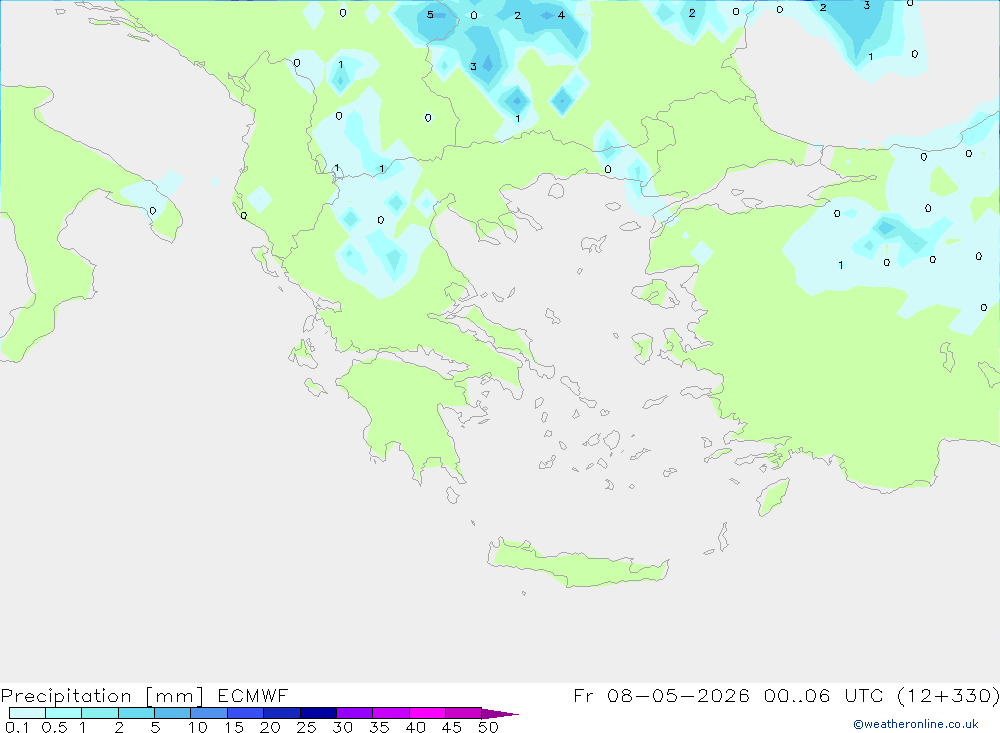Click the '(12+330)' forecast offset text
Image resolution: width=1000 pixels, height=733 pixels.
click(x=948, y=695)
